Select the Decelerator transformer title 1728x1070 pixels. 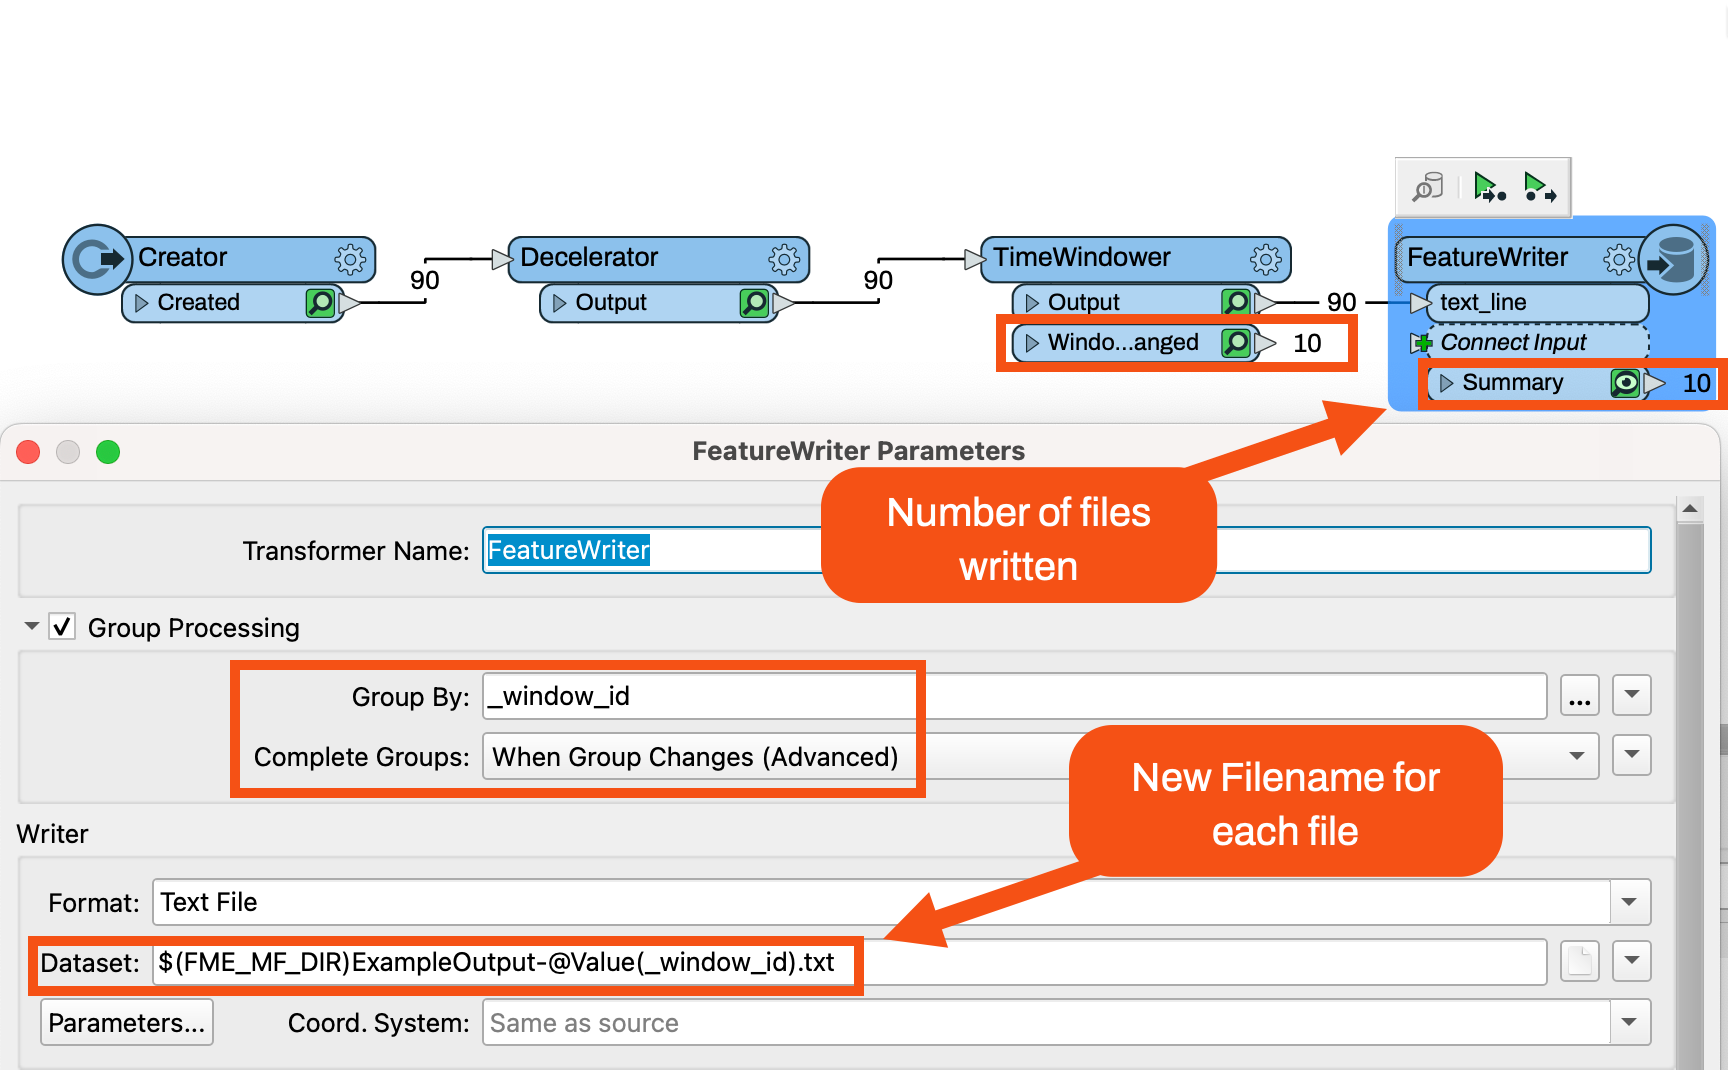click(x=589, y=258)
